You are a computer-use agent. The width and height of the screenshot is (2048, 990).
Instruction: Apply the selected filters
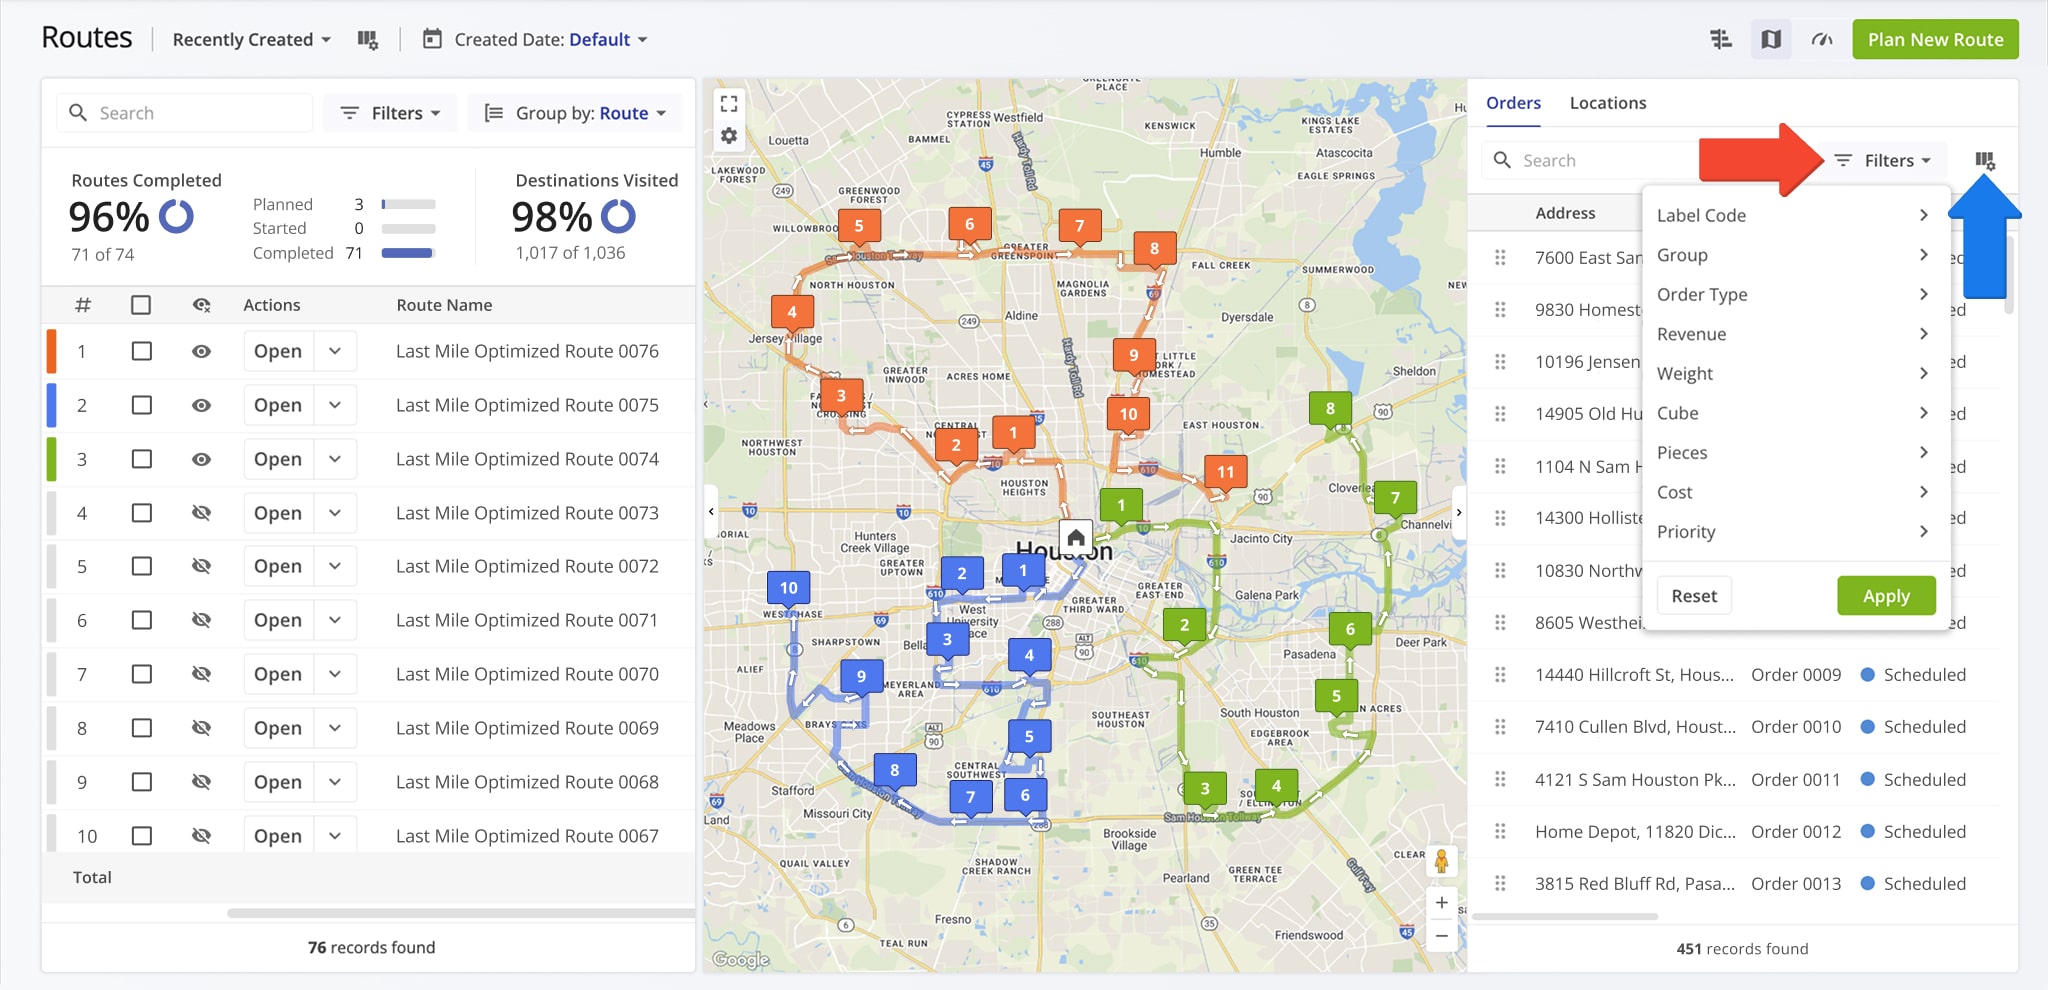[x=1886, y=595]
